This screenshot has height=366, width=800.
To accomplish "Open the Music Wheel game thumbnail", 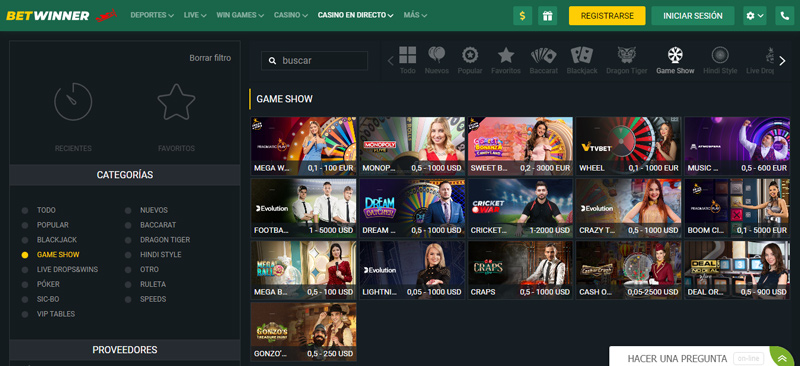I will click(x=737, y=146).
